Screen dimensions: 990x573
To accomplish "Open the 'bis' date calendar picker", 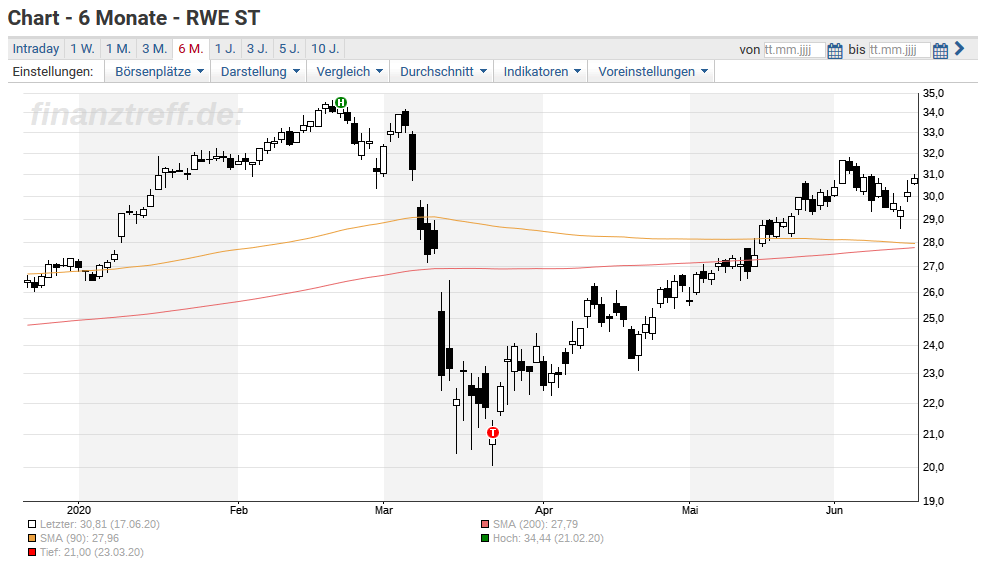I will pyautogui.click(x=940, y=50).
